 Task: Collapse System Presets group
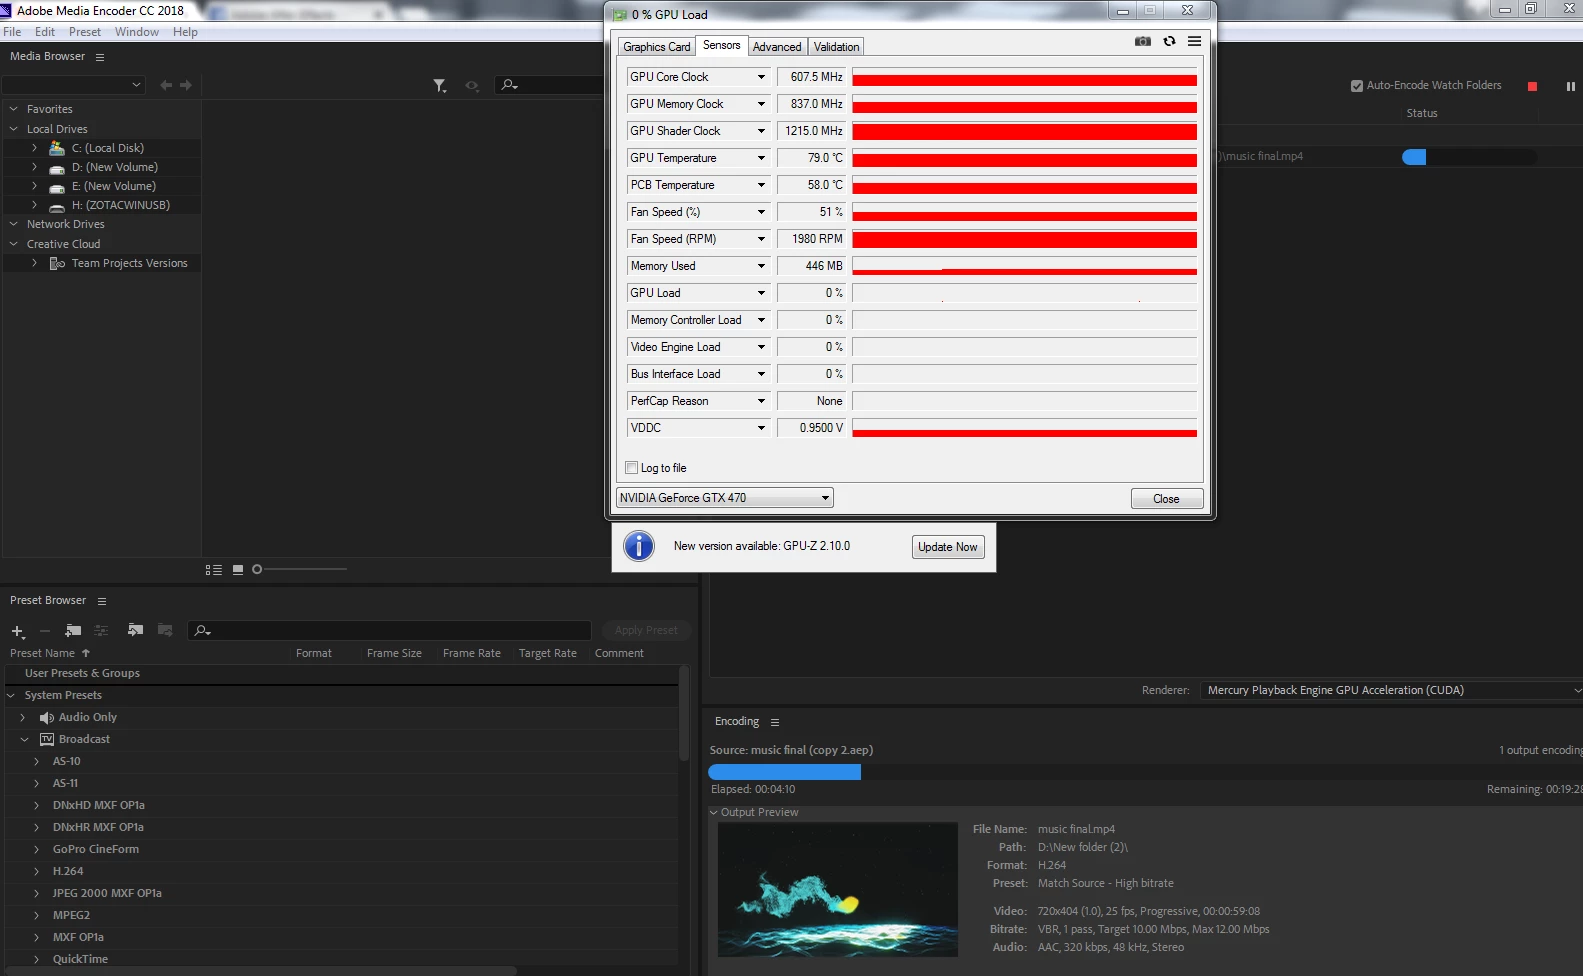pyautogui.click(x=12, y=696)
